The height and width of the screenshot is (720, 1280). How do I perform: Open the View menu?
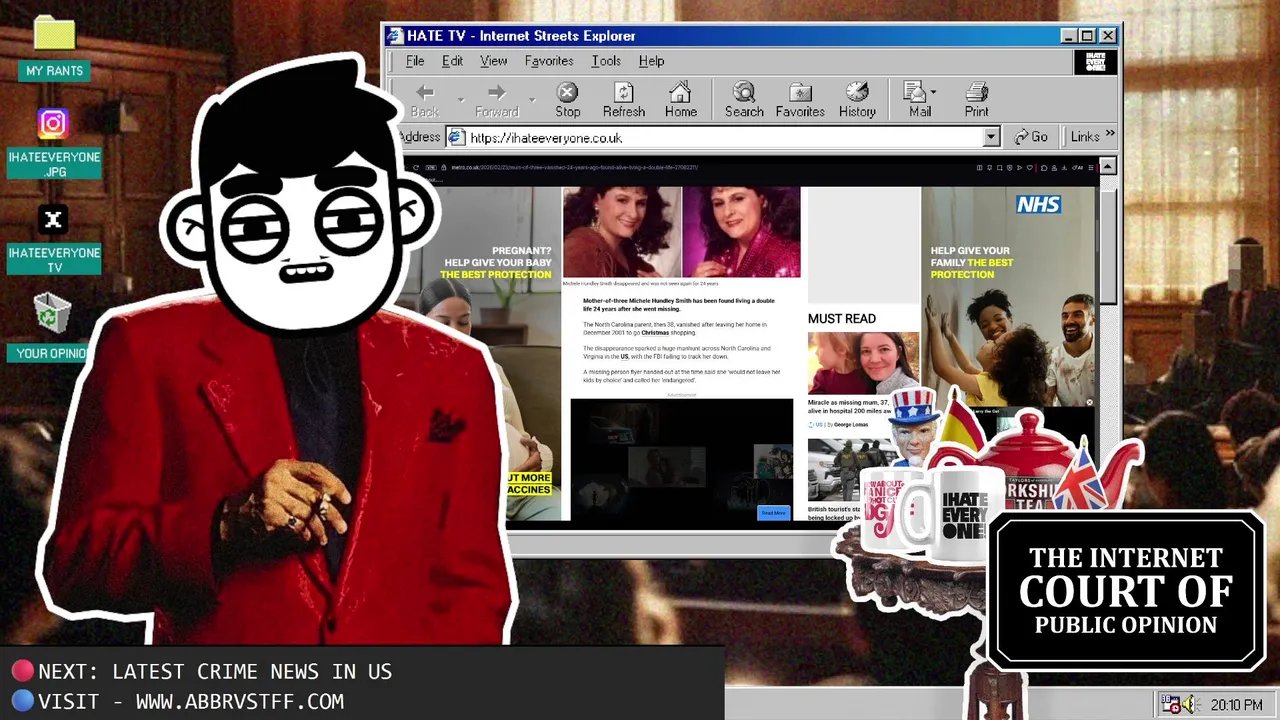493,61
